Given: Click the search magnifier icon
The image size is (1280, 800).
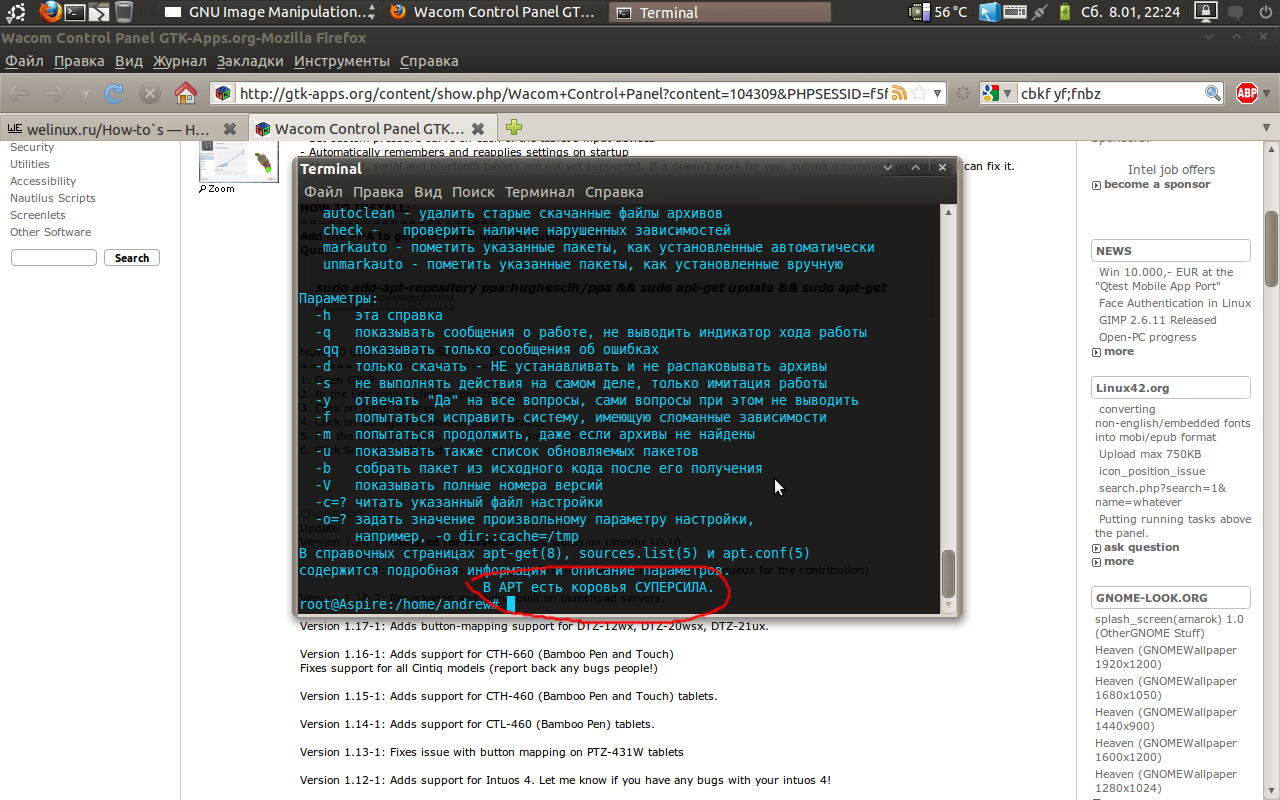Looking at the screenshot, I should [x=1212, y=93].
